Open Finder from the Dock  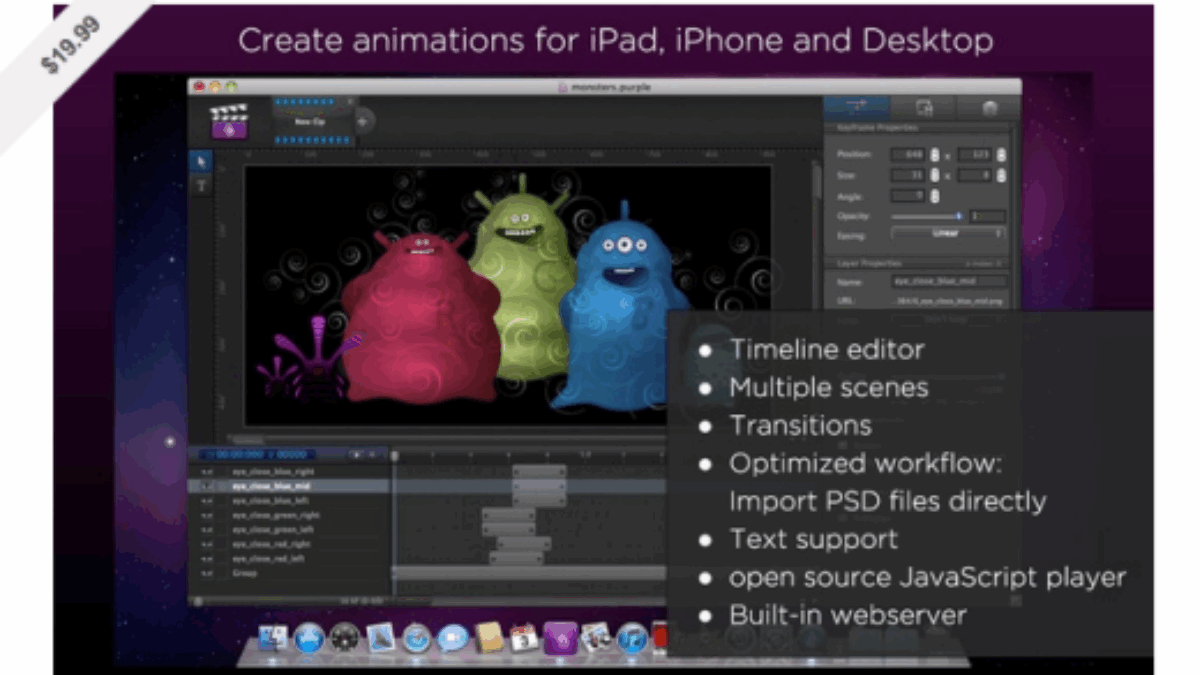click(273, 637)
